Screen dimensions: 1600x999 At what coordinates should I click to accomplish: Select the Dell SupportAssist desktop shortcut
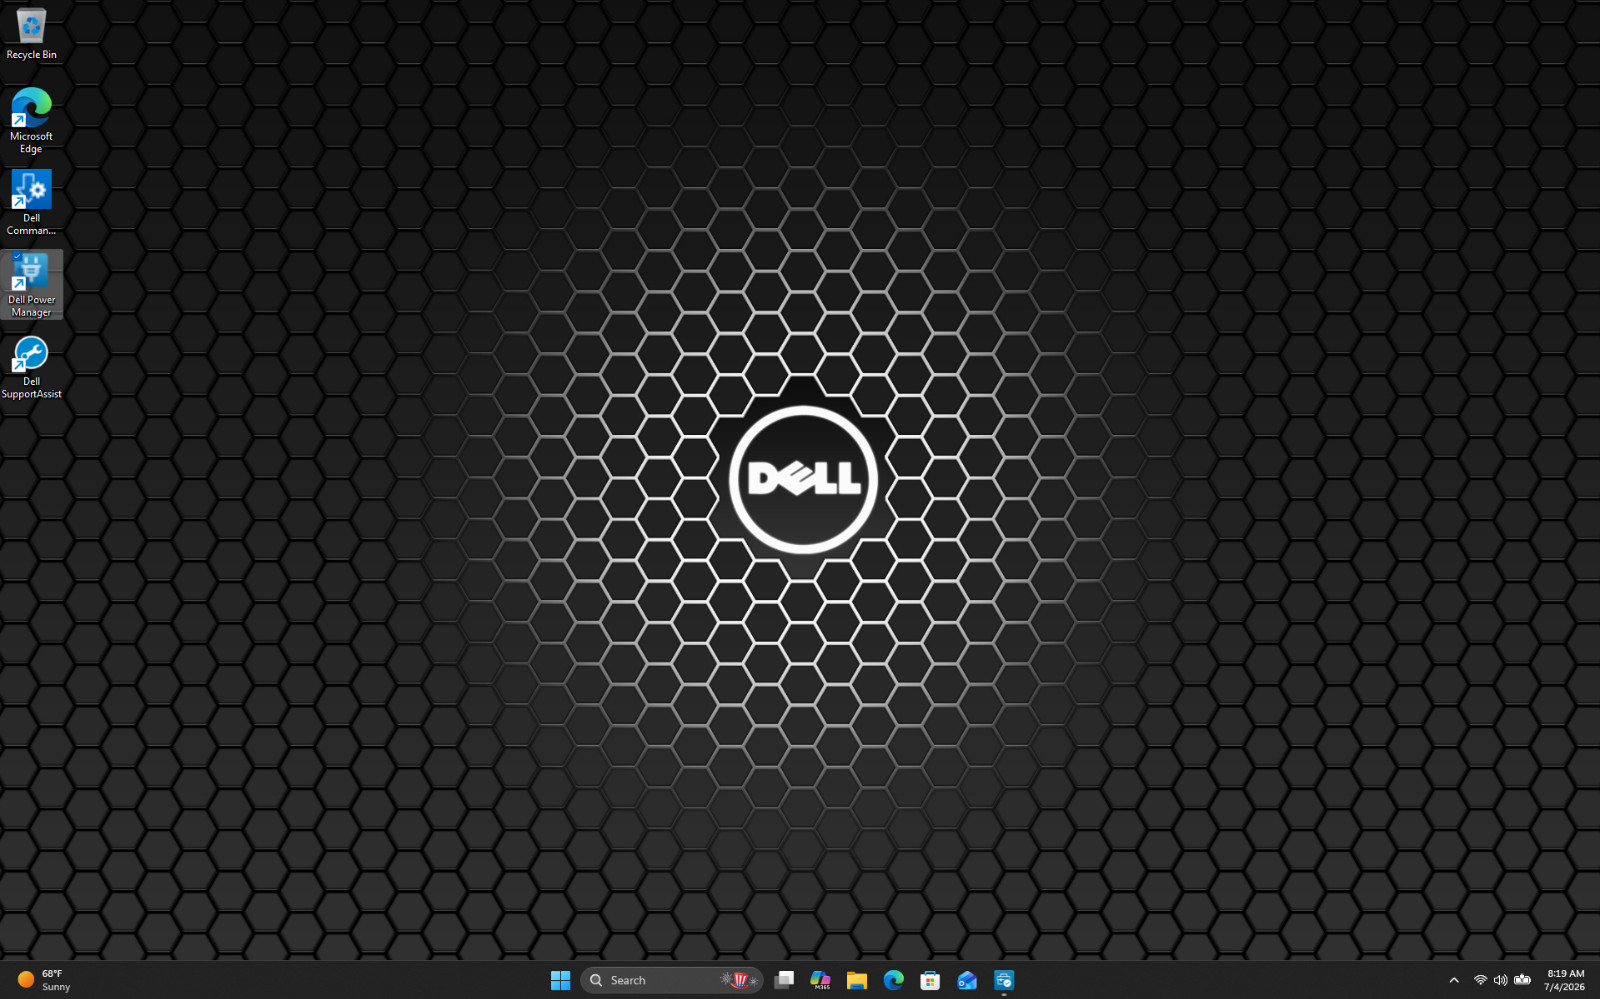[31, 367]
